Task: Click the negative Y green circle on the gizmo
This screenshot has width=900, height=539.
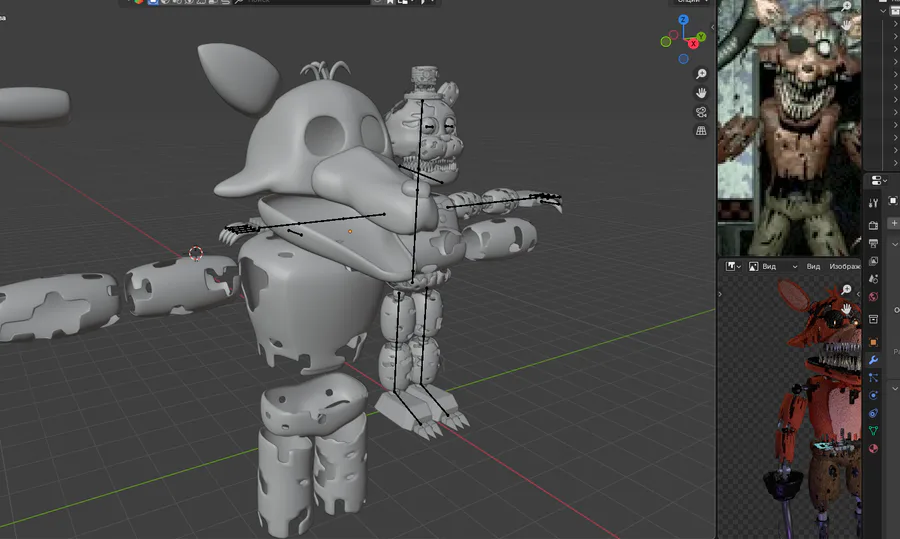Action: tap(665, 41)
